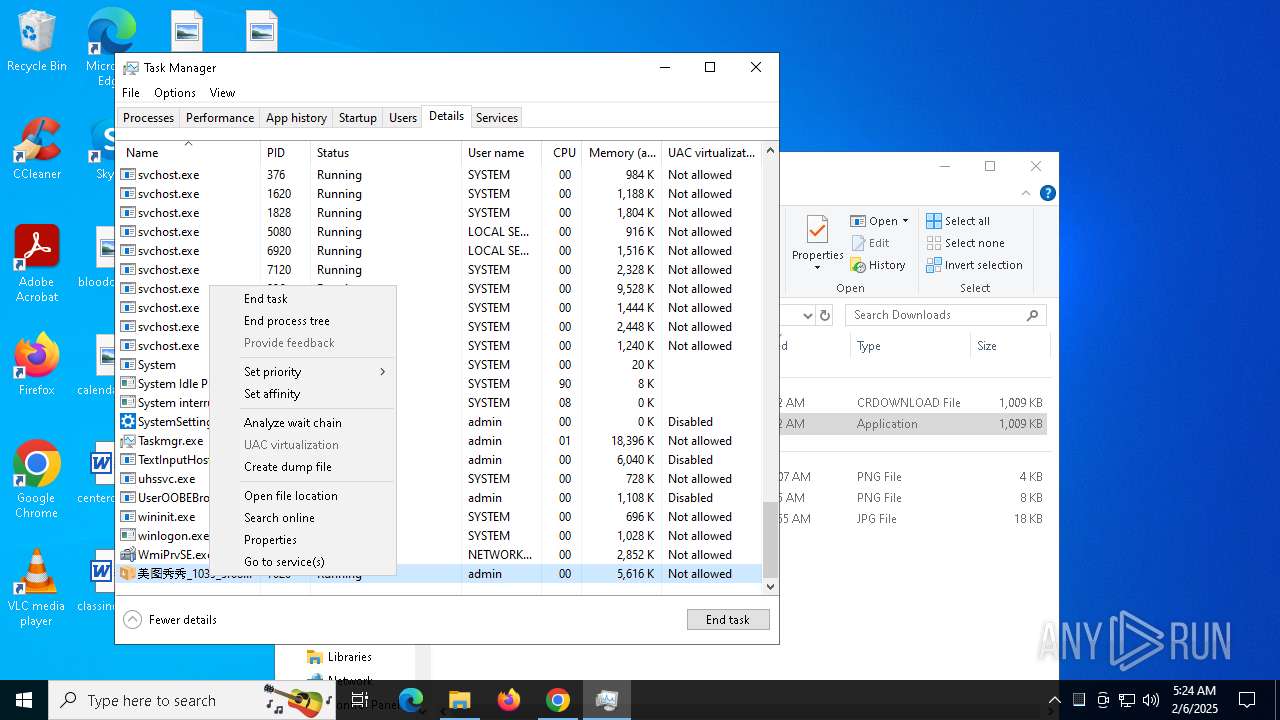Sort Explorer files by Type column
This screenshot has width=1280, height=720.
coord(910,346)
